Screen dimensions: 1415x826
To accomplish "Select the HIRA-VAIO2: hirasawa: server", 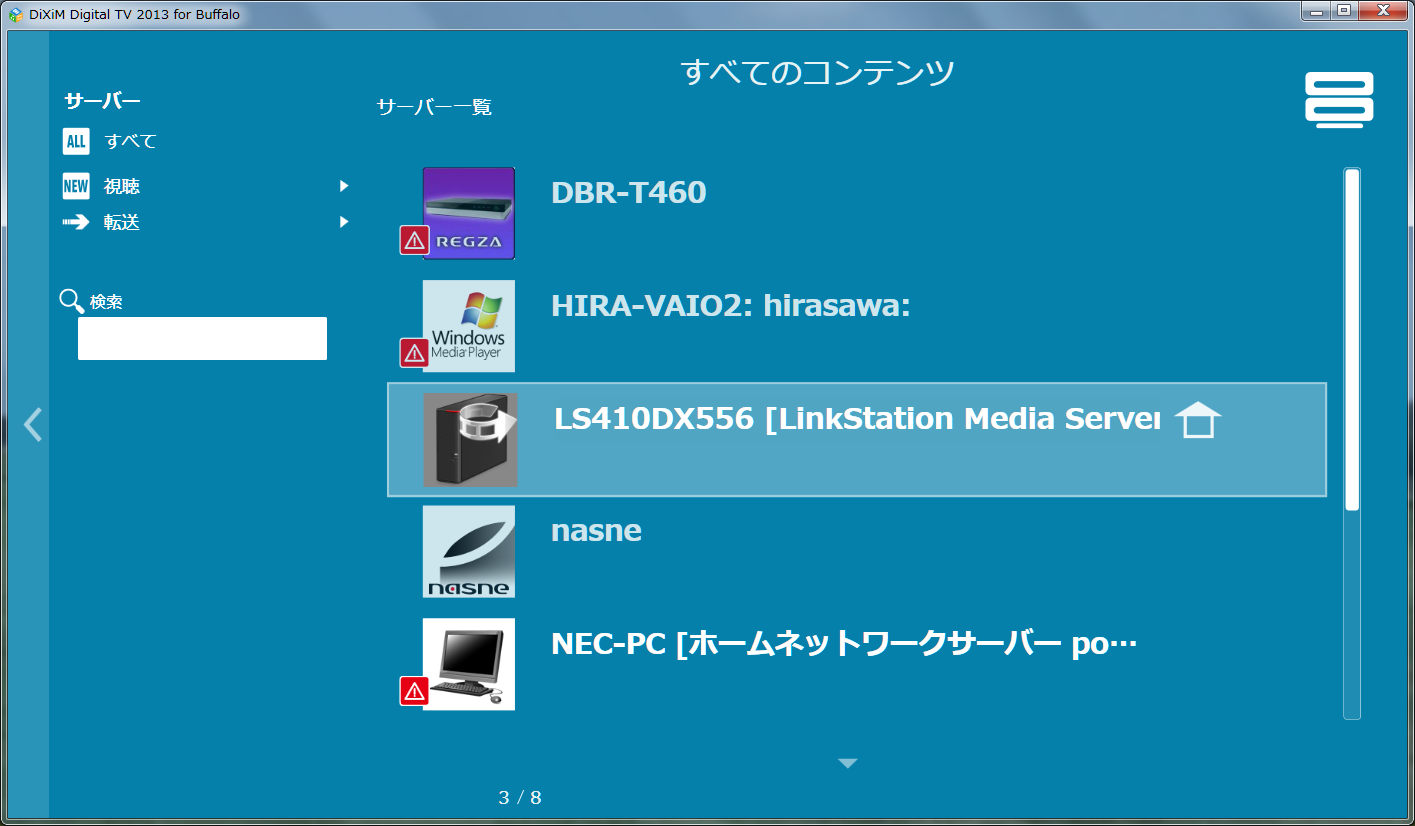I will [x=731, y=306].
